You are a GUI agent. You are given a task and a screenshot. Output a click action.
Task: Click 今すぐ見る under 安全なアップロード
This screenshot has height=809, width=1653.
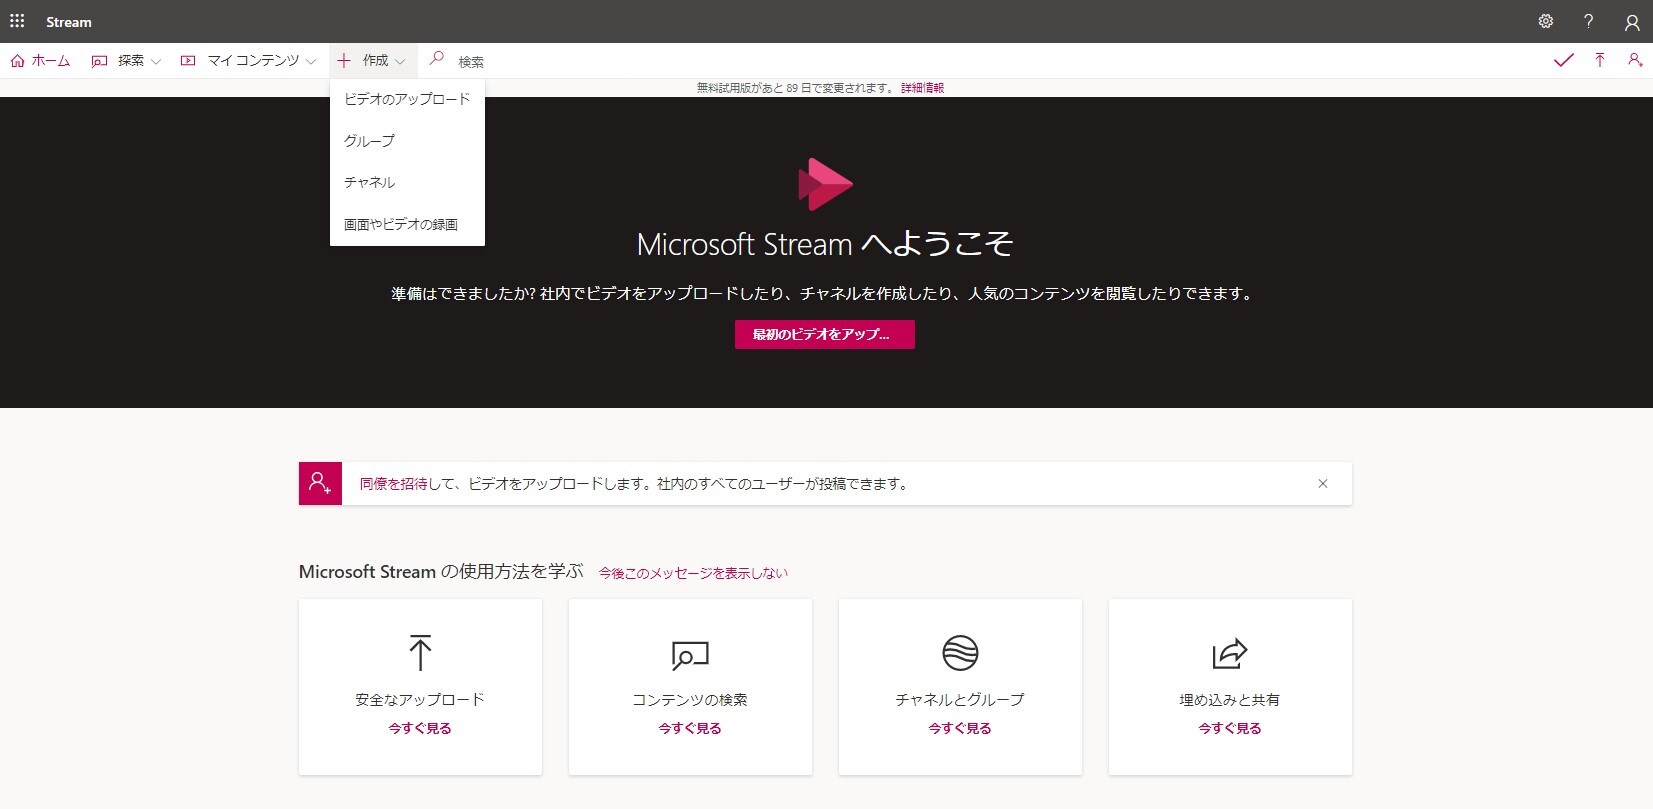(420, 728)
